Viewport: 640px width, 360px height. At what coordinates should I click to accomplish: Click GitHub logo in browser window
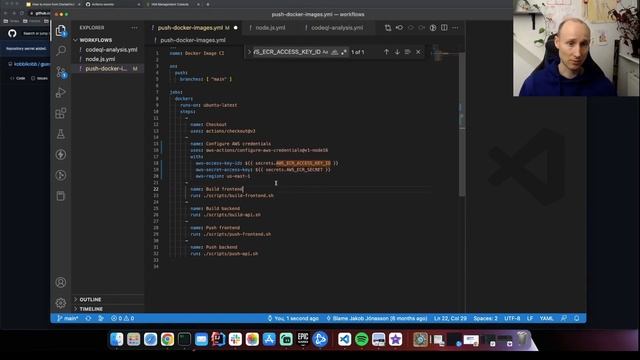pos(12,33)
